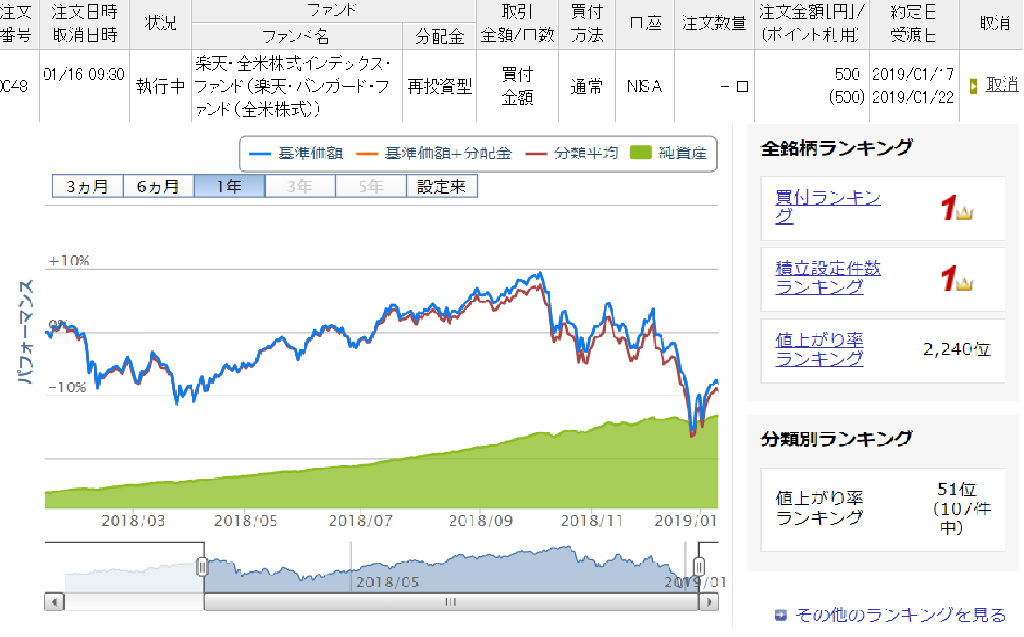Click the 通常 purchase method cell
Viewport: 1024px width, 637px height.
click(586, 86)
